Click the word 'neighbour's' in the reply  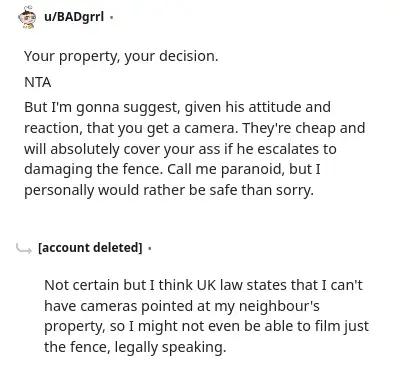[279, 306]
